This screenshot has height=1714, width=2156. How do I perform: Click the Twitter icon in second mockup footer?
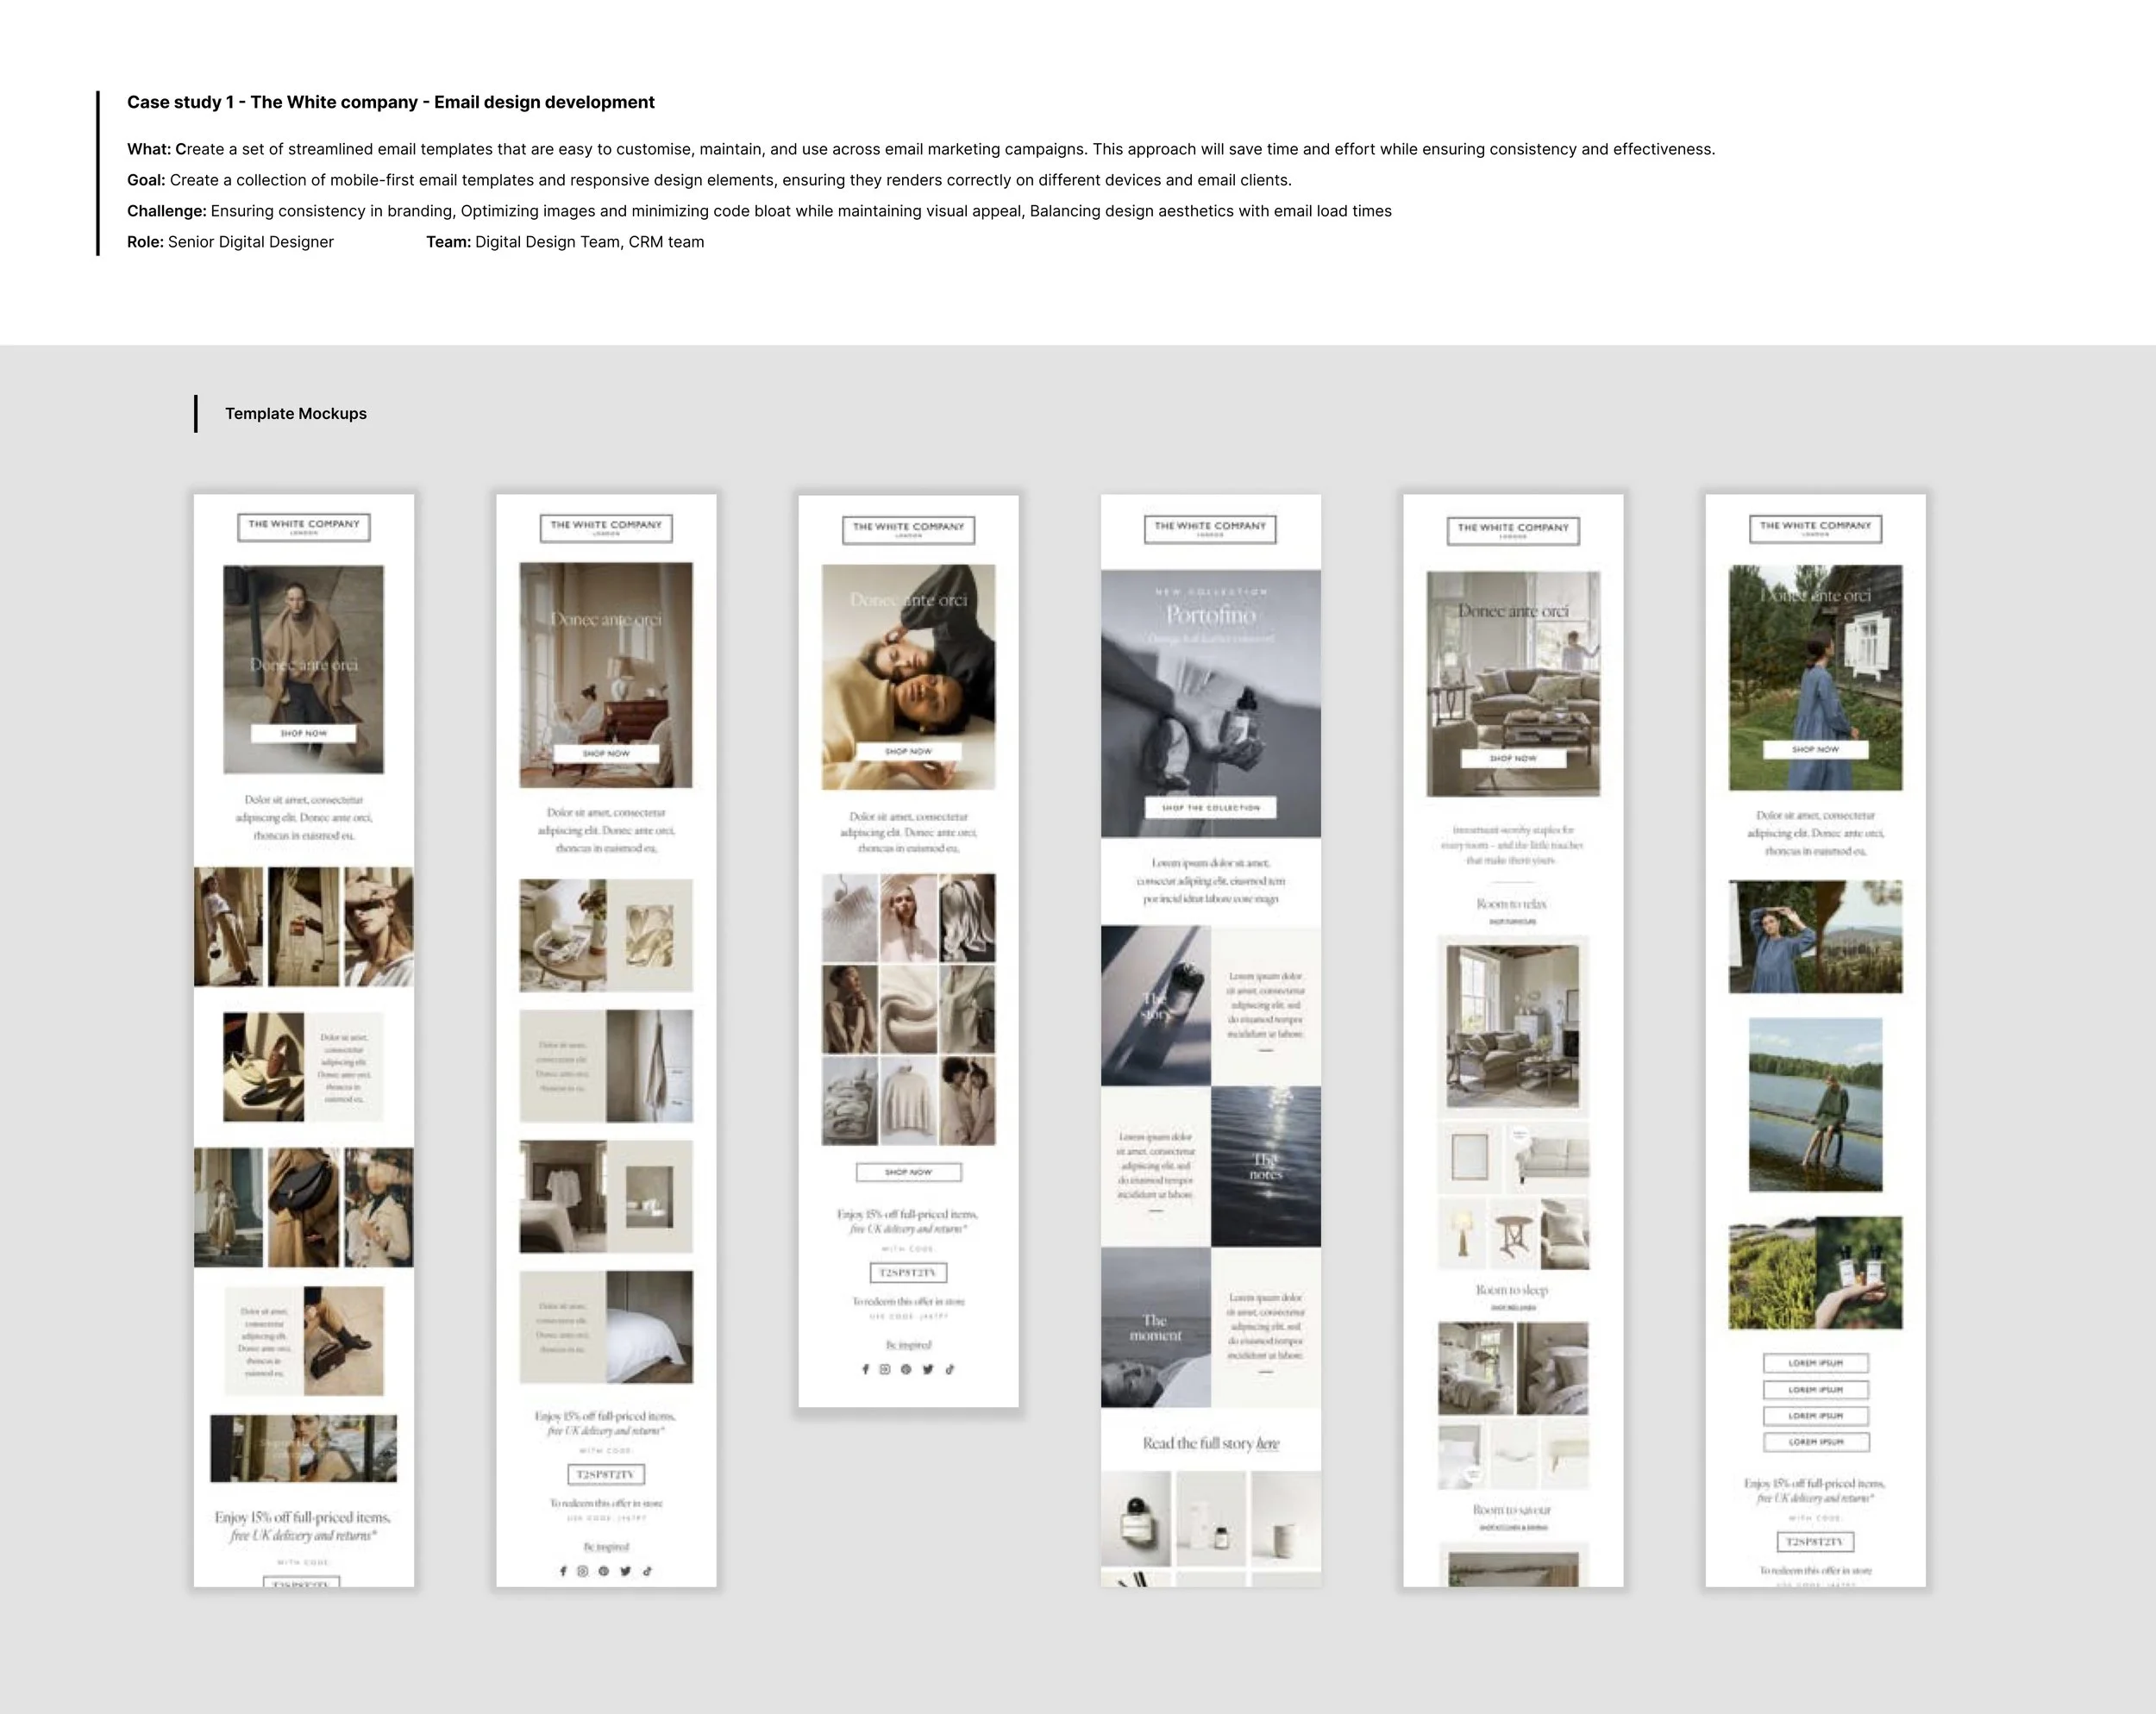pos(625,1571)
